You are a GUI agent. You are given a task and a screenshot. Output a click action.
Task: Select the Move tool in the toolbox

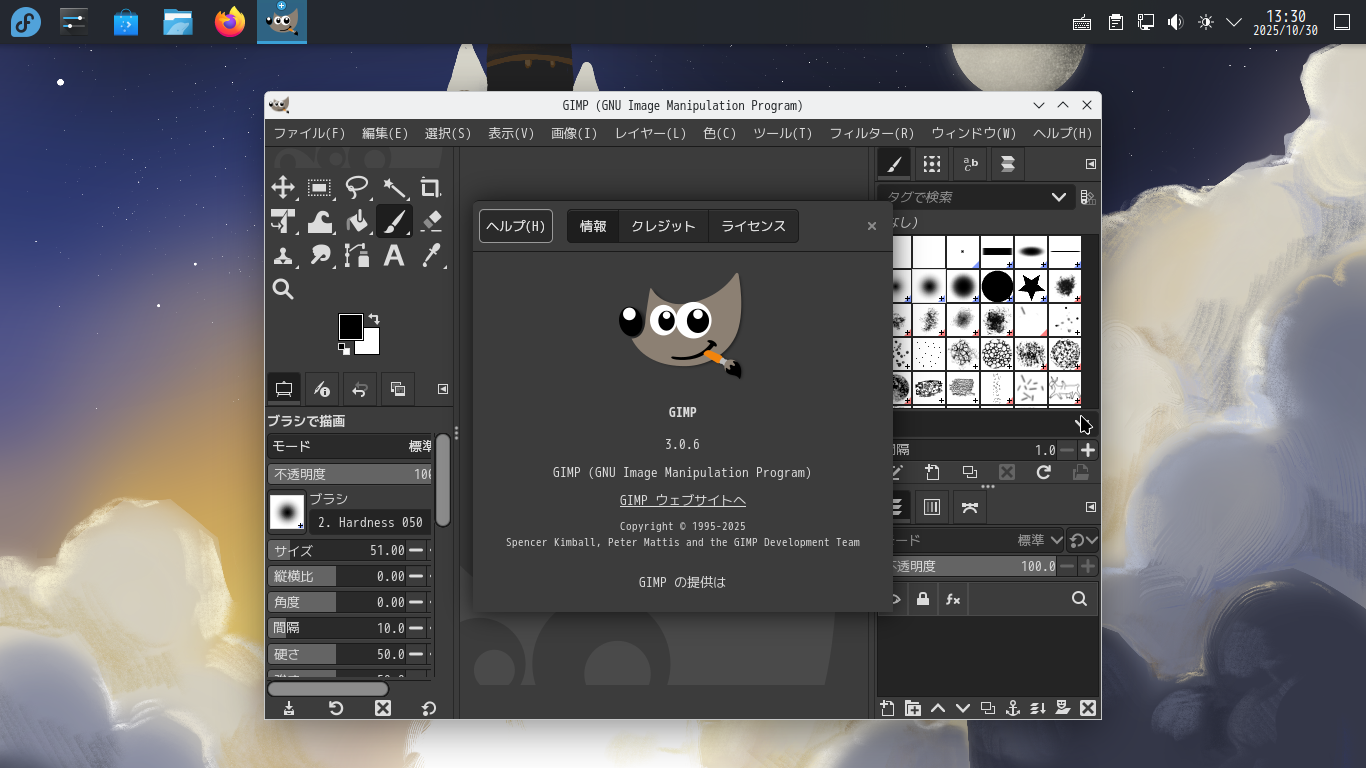(x=283, y=188)
